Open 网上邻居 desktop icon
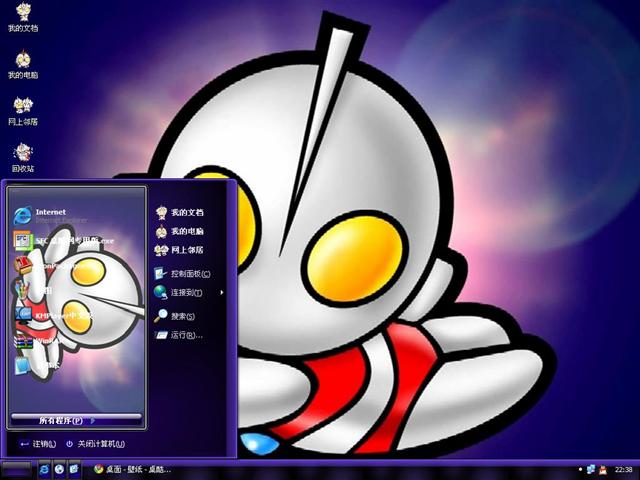 pyautogui.click(x=23, y=111)
